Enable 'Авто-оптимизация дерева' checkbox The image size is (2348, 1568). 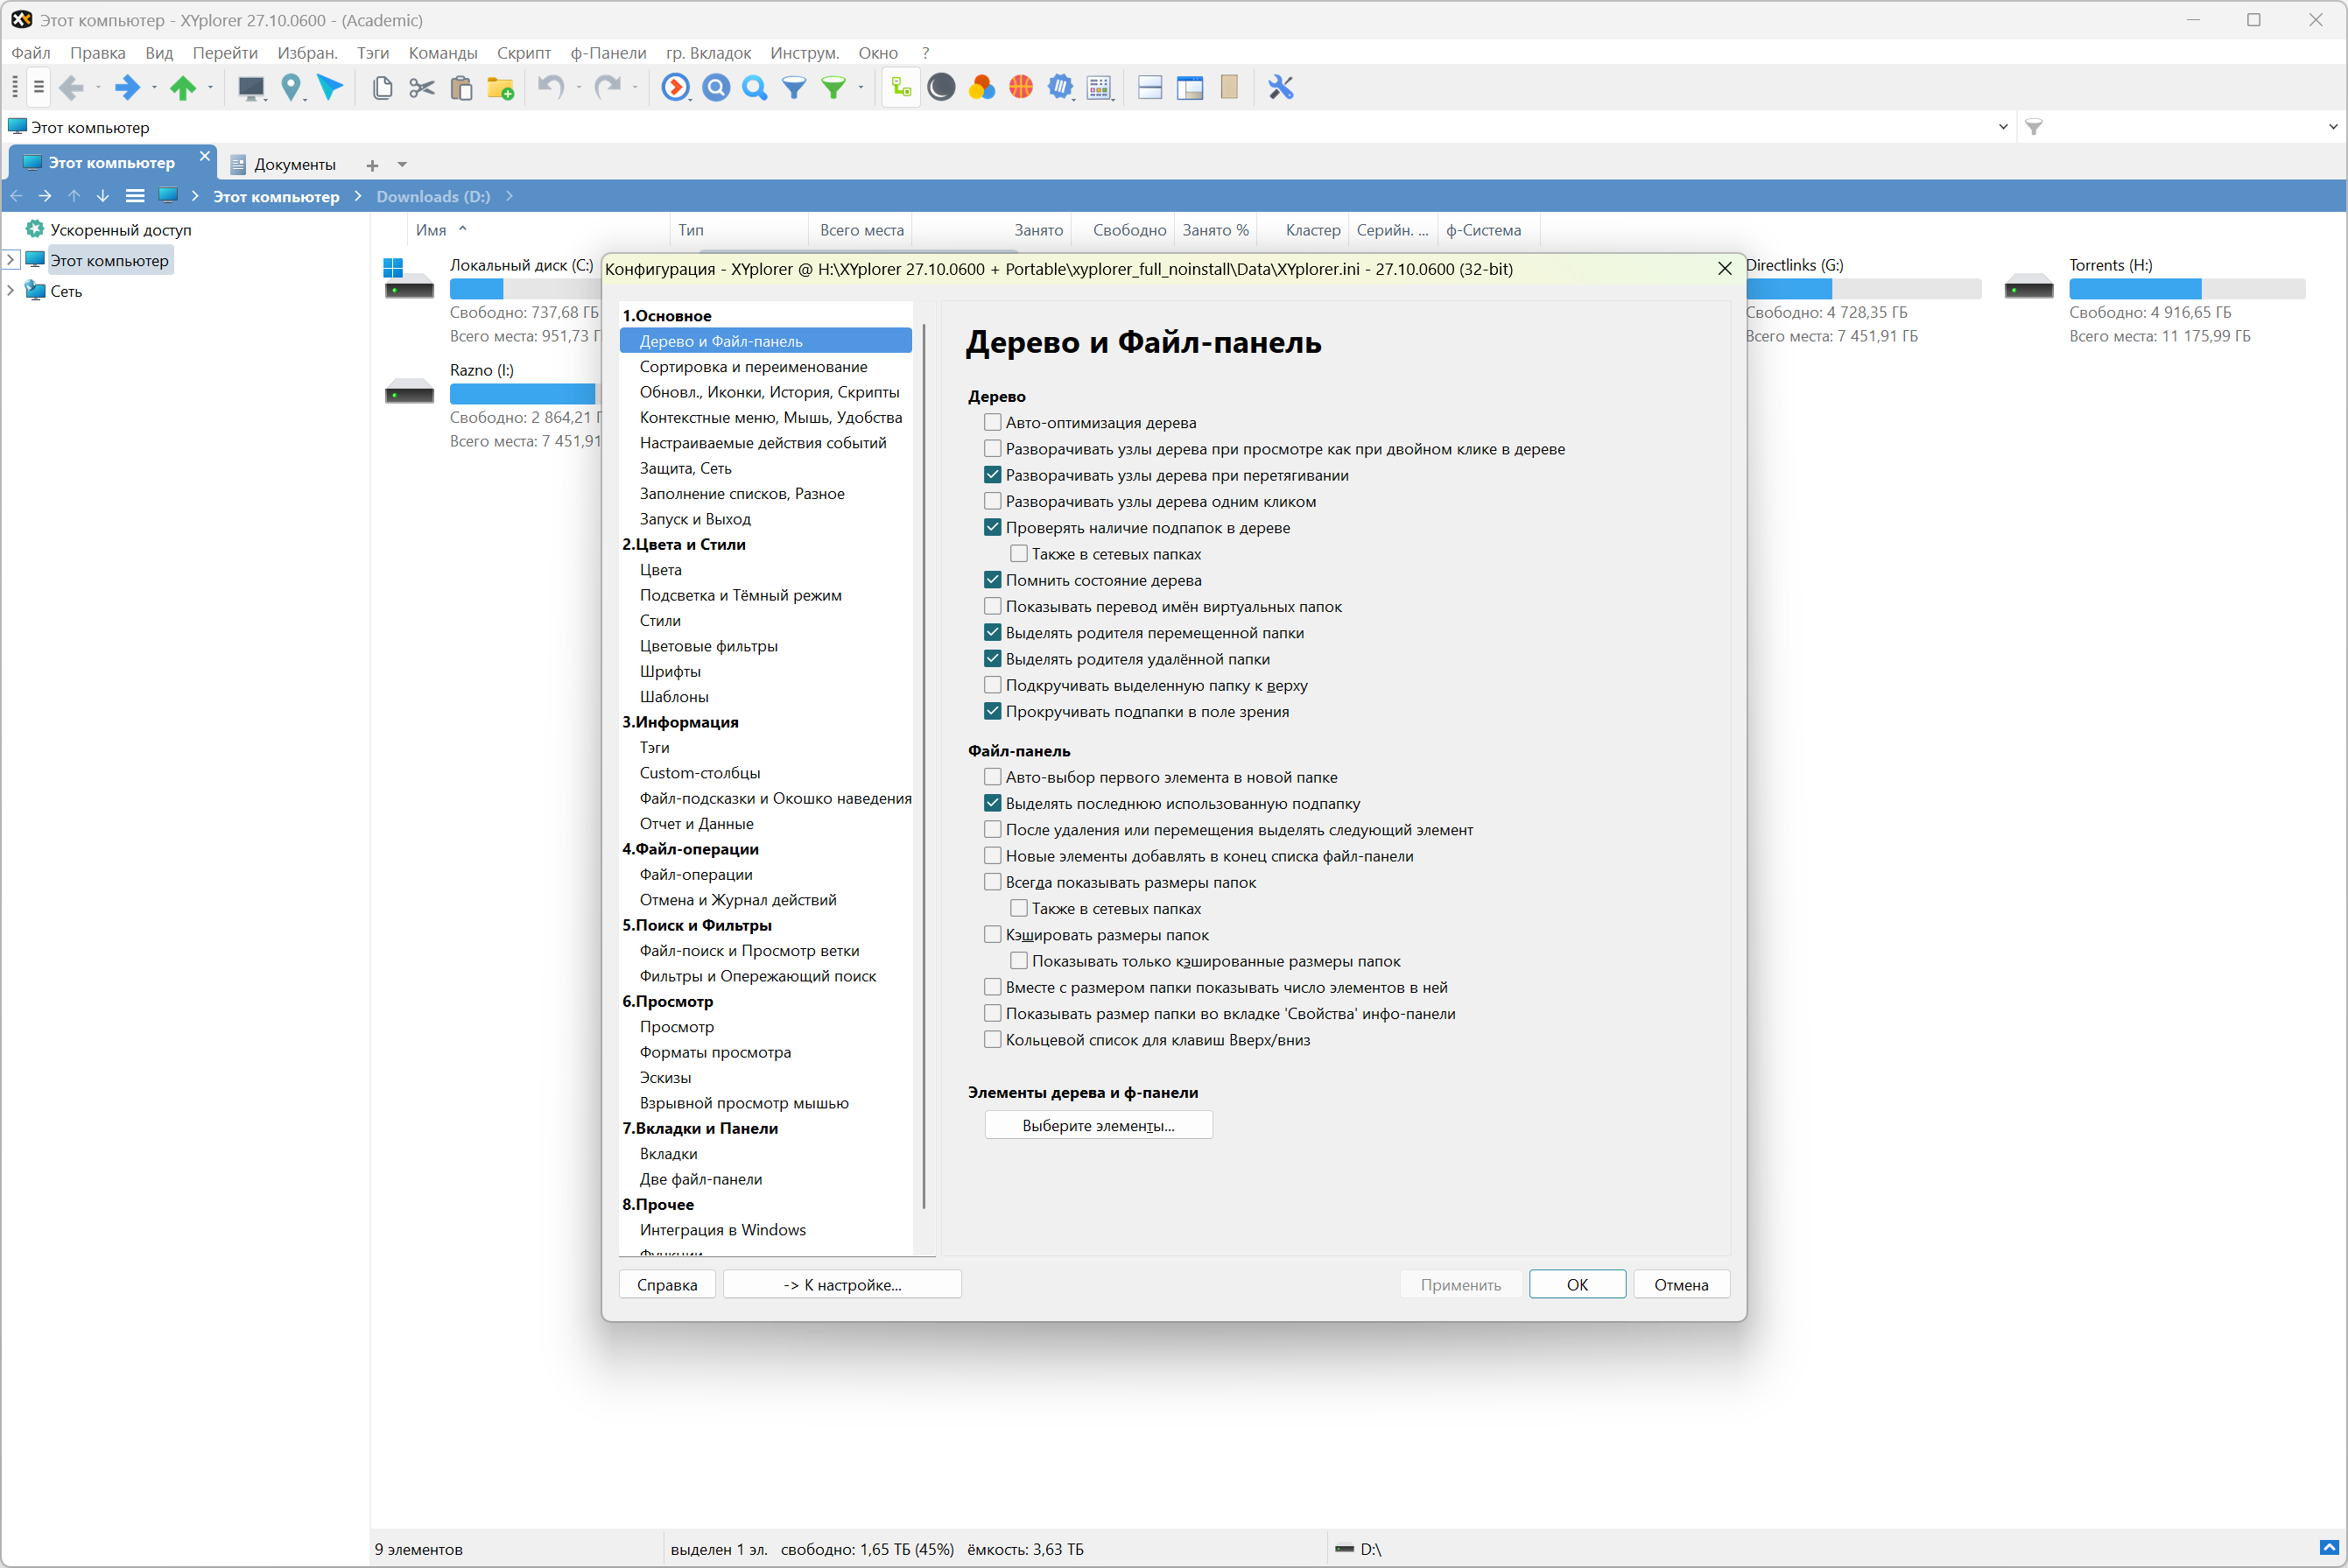tap(992, 423)
